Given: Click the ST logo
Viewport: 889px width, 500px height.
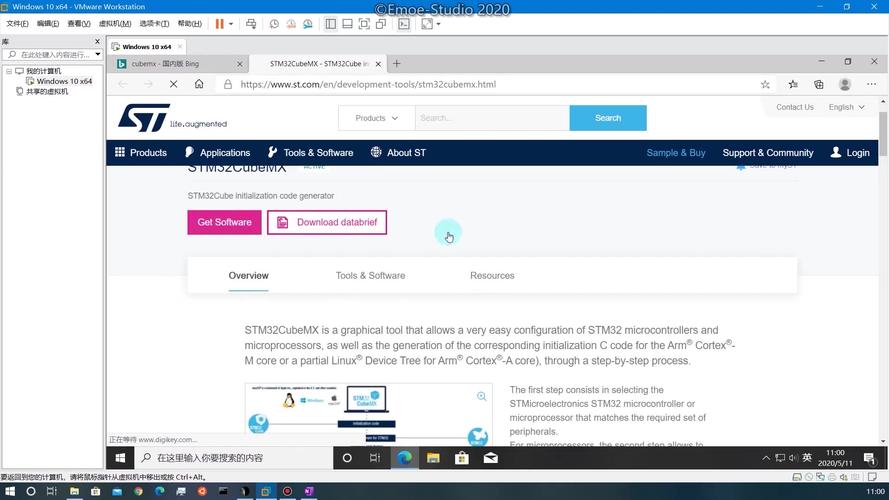Looking at the screenshot, I should click(143, 118).
